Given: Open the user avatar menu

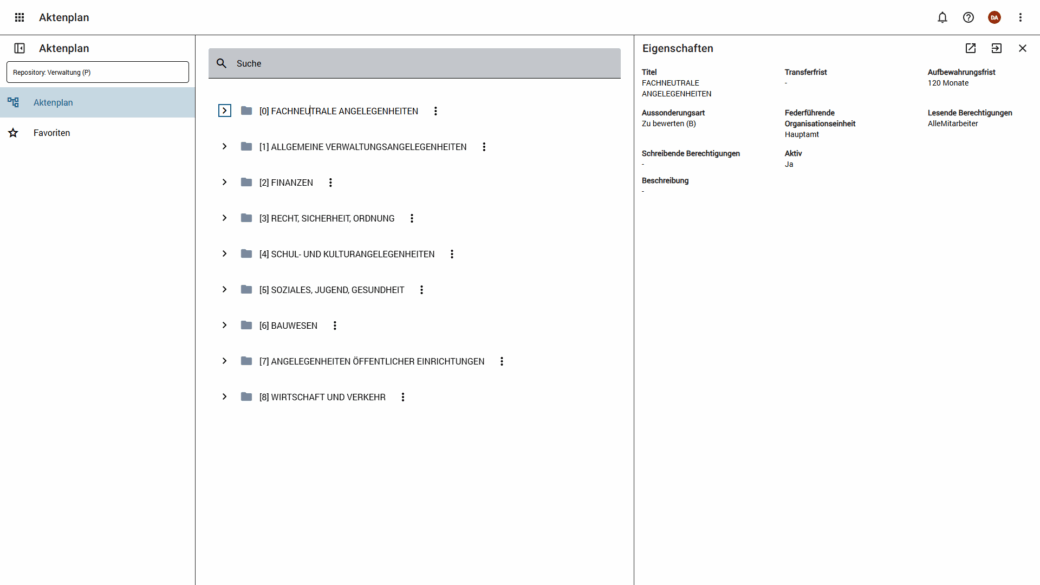Looking at the screenshot, I should coord(994,17).
